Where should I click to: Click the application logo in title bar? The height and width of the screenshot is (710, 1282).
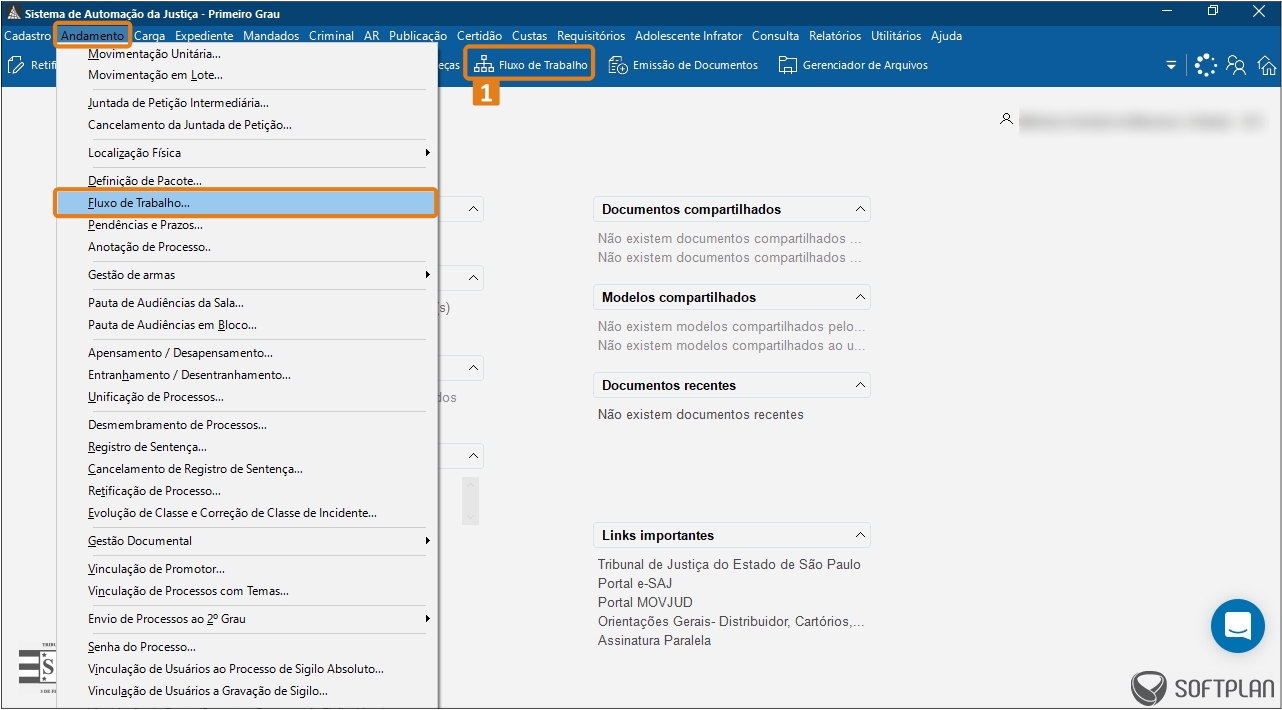(x=13, y=14)
